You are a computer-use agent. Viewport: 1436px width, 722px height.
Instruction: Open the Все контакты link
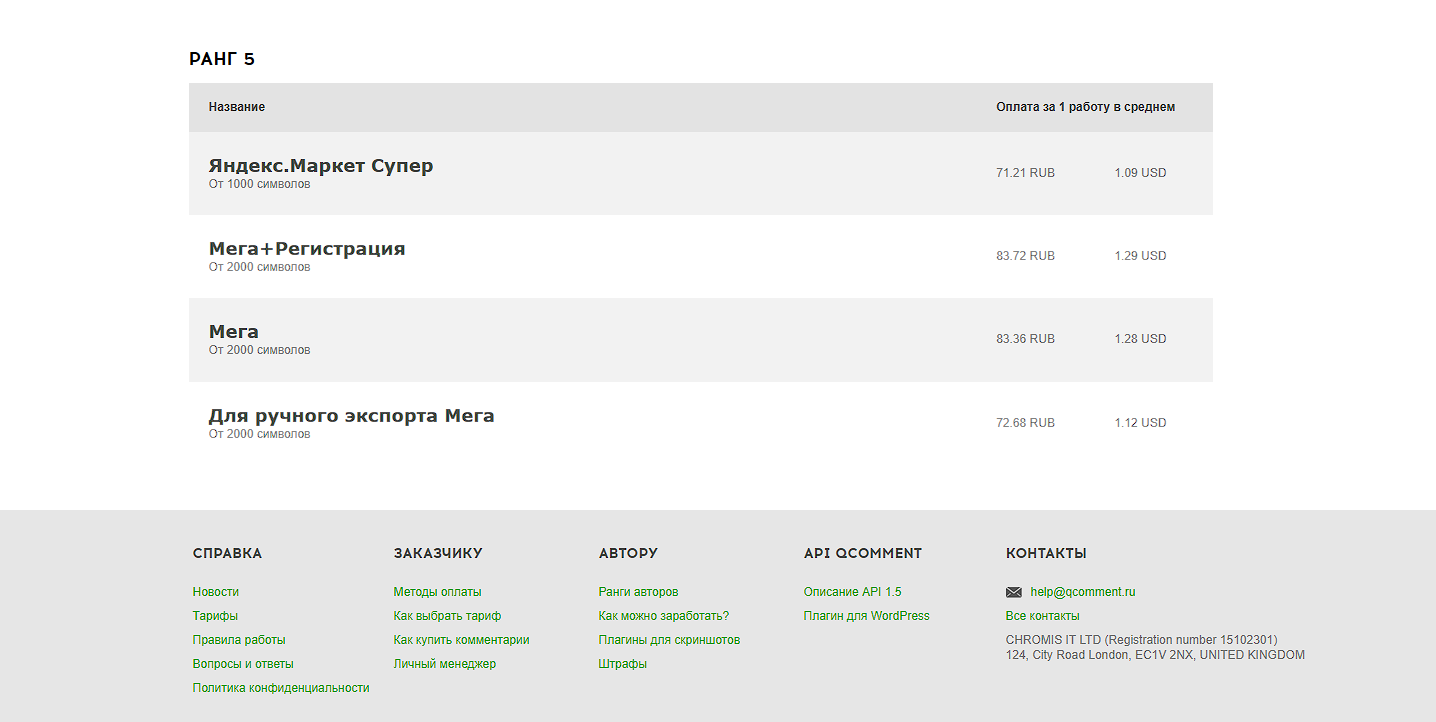1042,616
